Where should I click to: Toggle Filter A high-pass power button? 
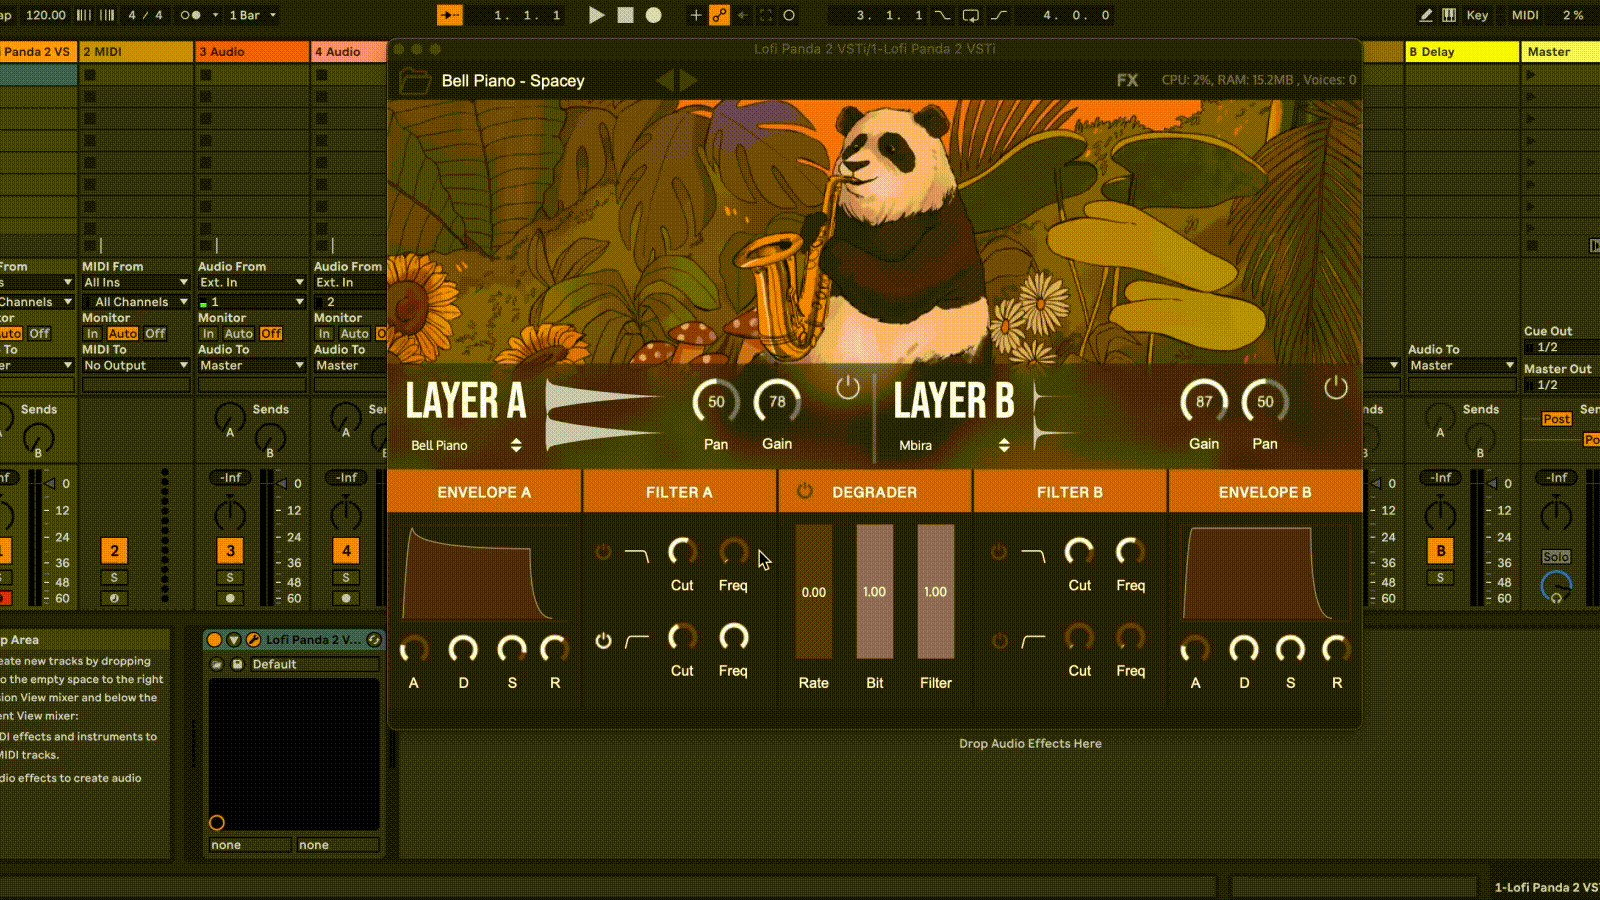pos(603,641)
